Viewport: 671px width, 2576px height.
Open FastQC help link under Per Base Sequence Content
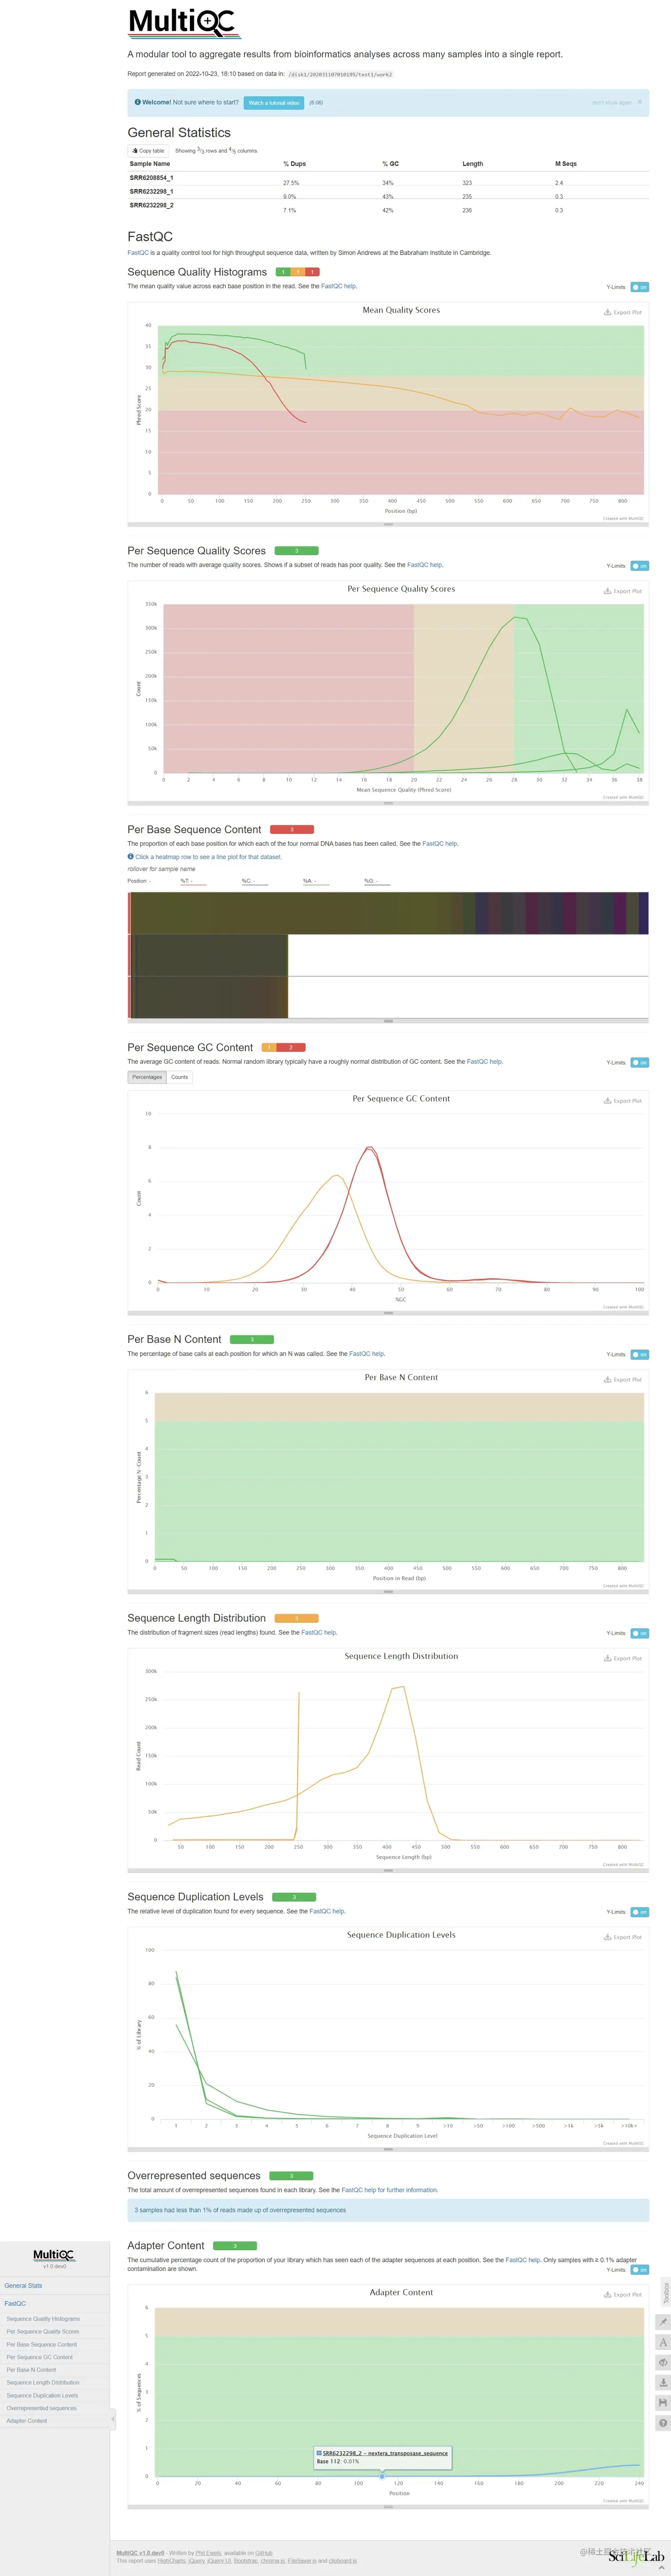[x=440, y=844]
